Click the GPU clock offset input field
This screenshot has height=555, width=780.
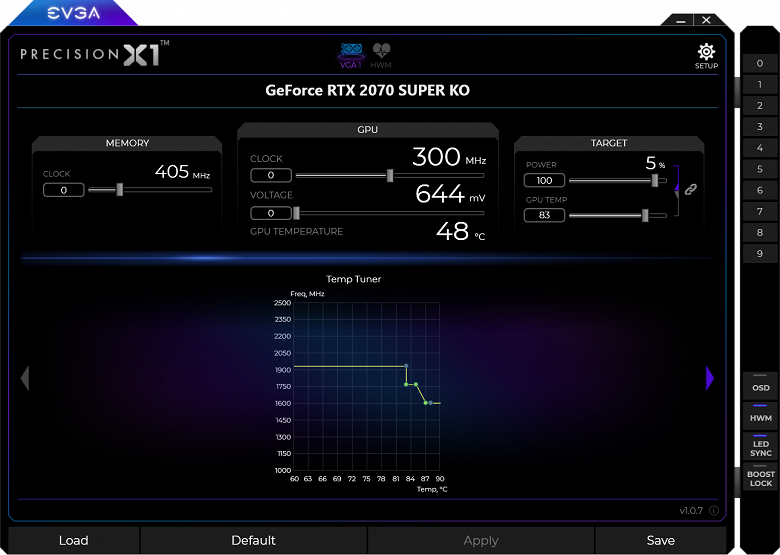[x=271, y=175]
